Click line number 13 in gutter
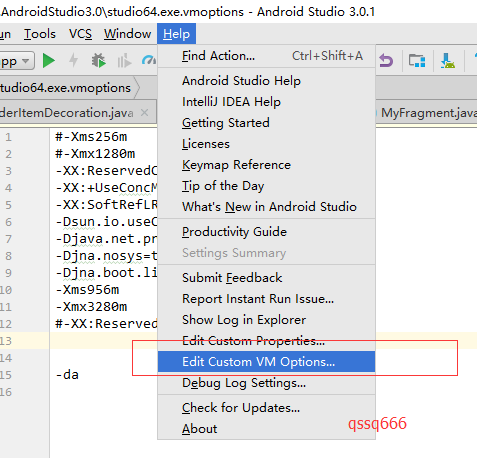This screenshot has height=458, width=477. 6,341
